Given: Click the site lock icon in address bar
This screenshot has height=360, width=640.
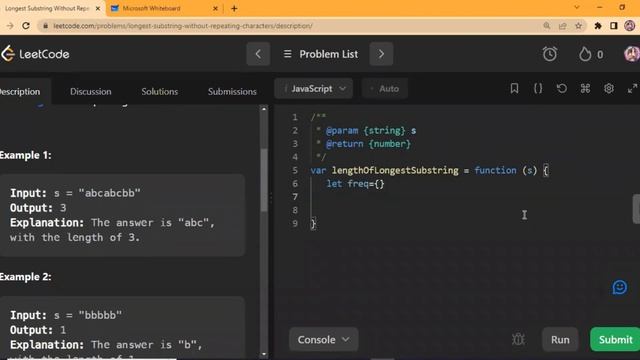Looking at the screenshot, I should click(46, 26).
